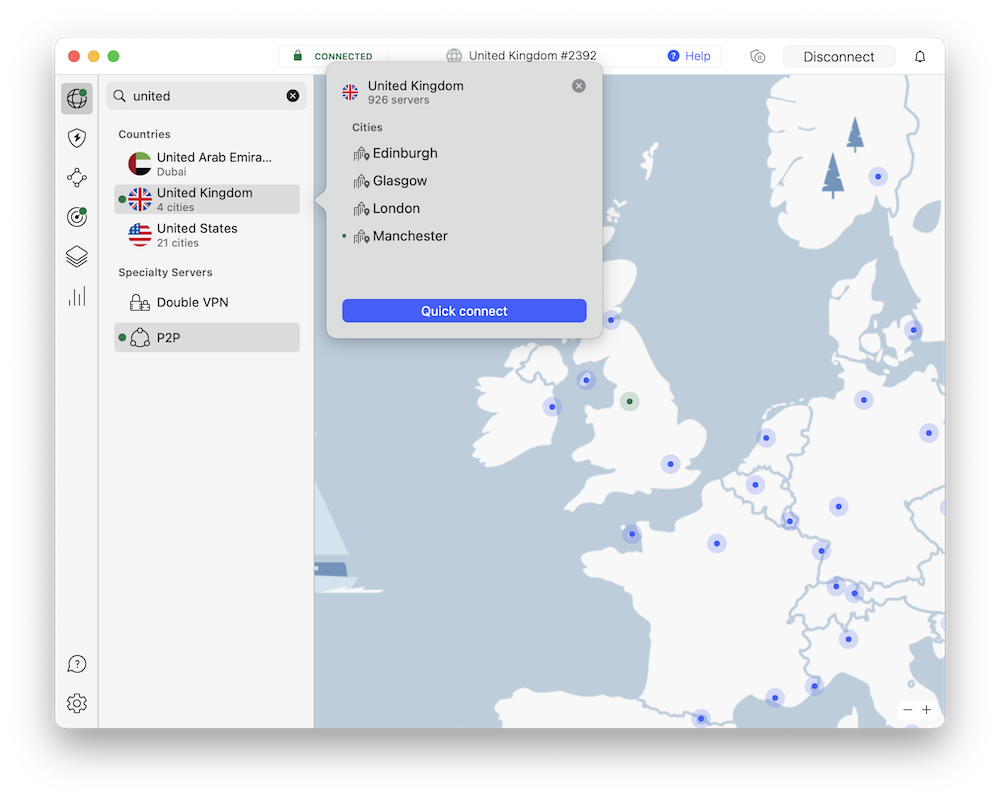Click the Double VPN padlocks icon
The height and width of the screenshot is (801, 1000).
point(140,302)
